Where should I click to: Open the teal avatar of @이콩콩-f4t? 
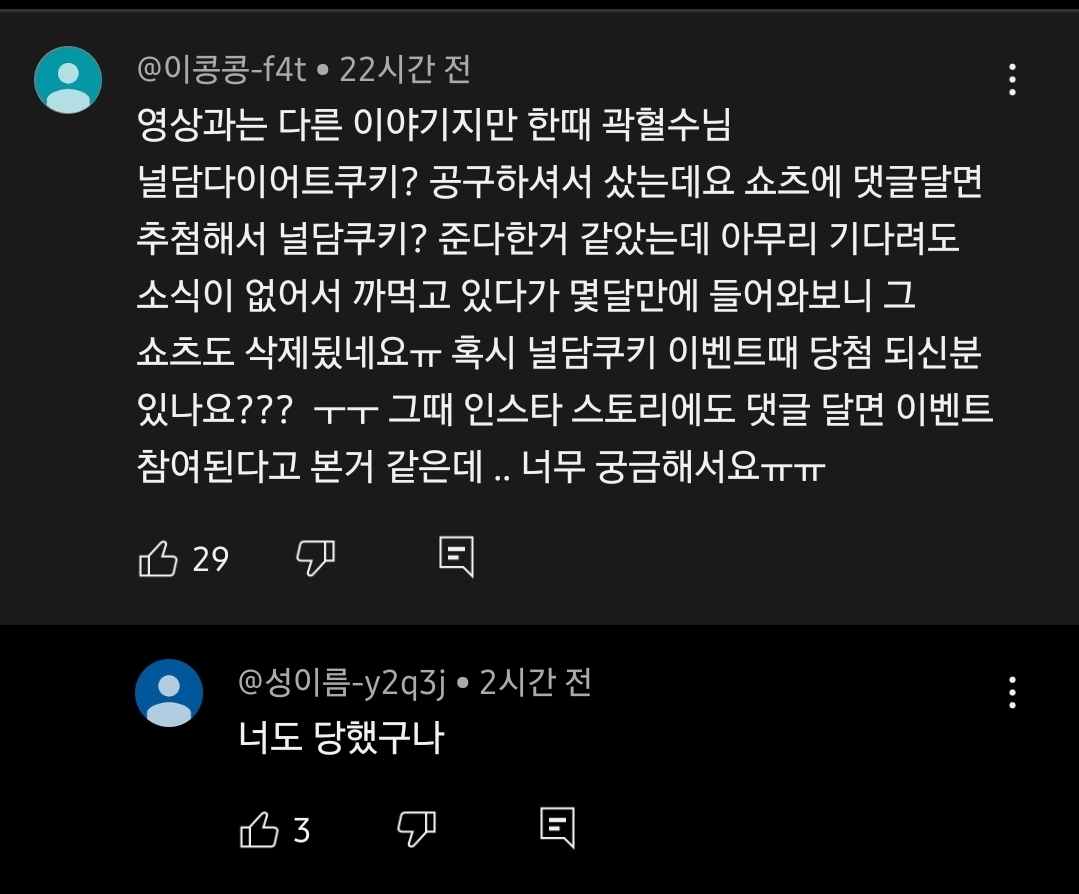tap(68, 80)
